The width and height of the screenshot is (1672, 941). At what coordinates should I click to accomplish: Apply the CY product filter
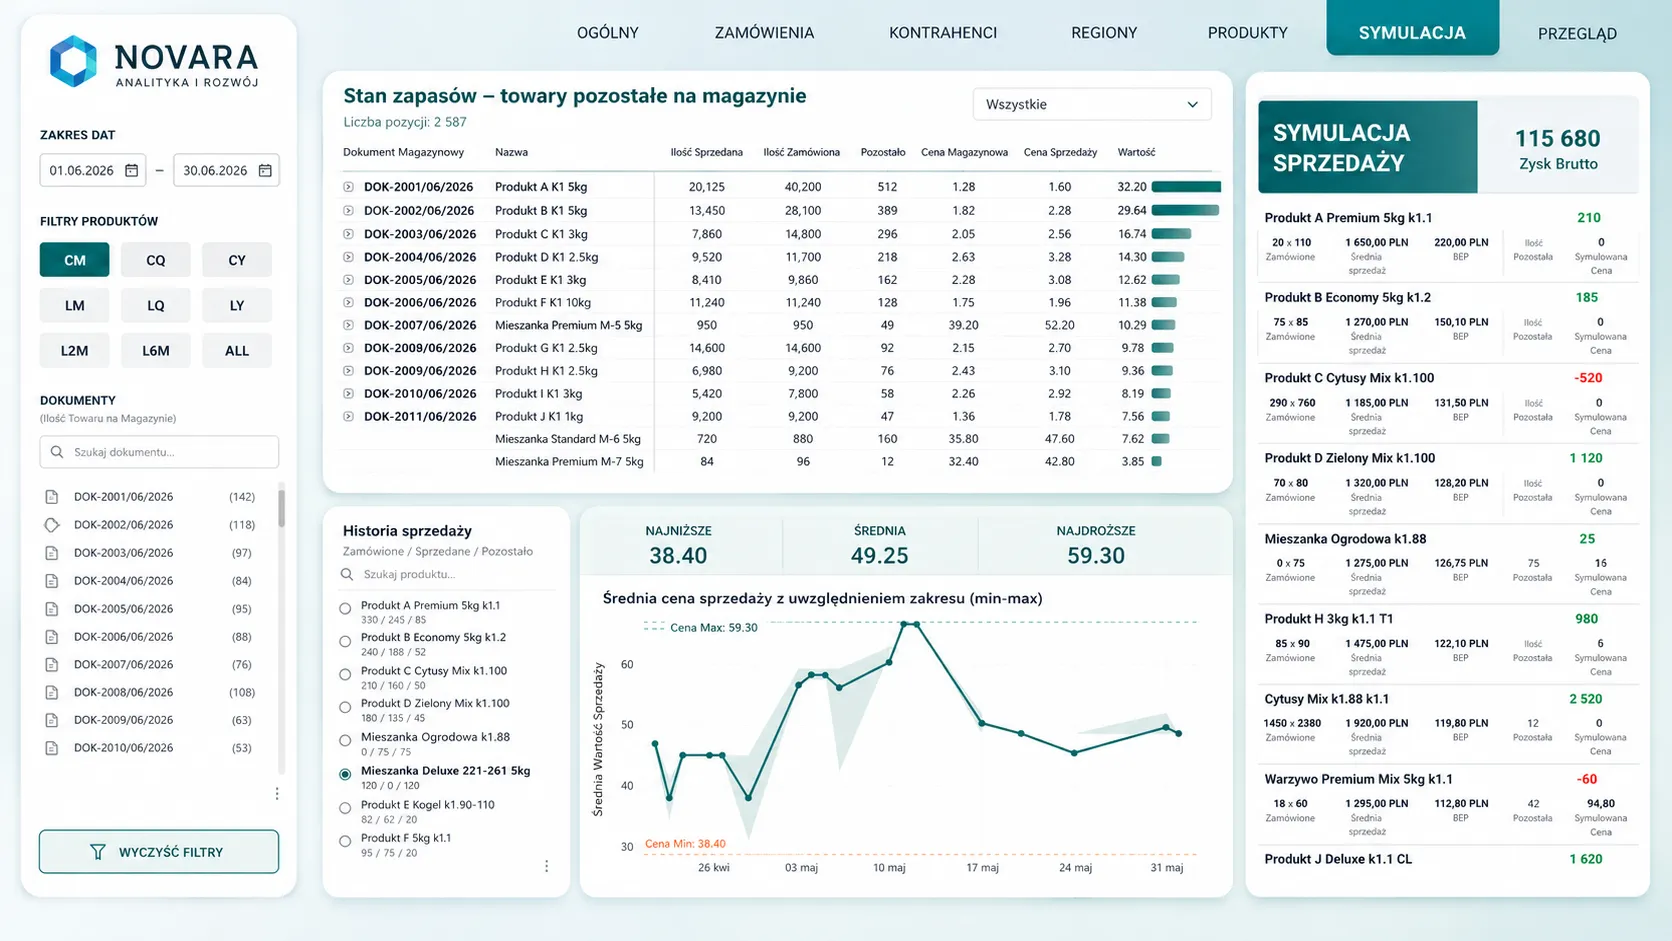[x=237, y=260]
